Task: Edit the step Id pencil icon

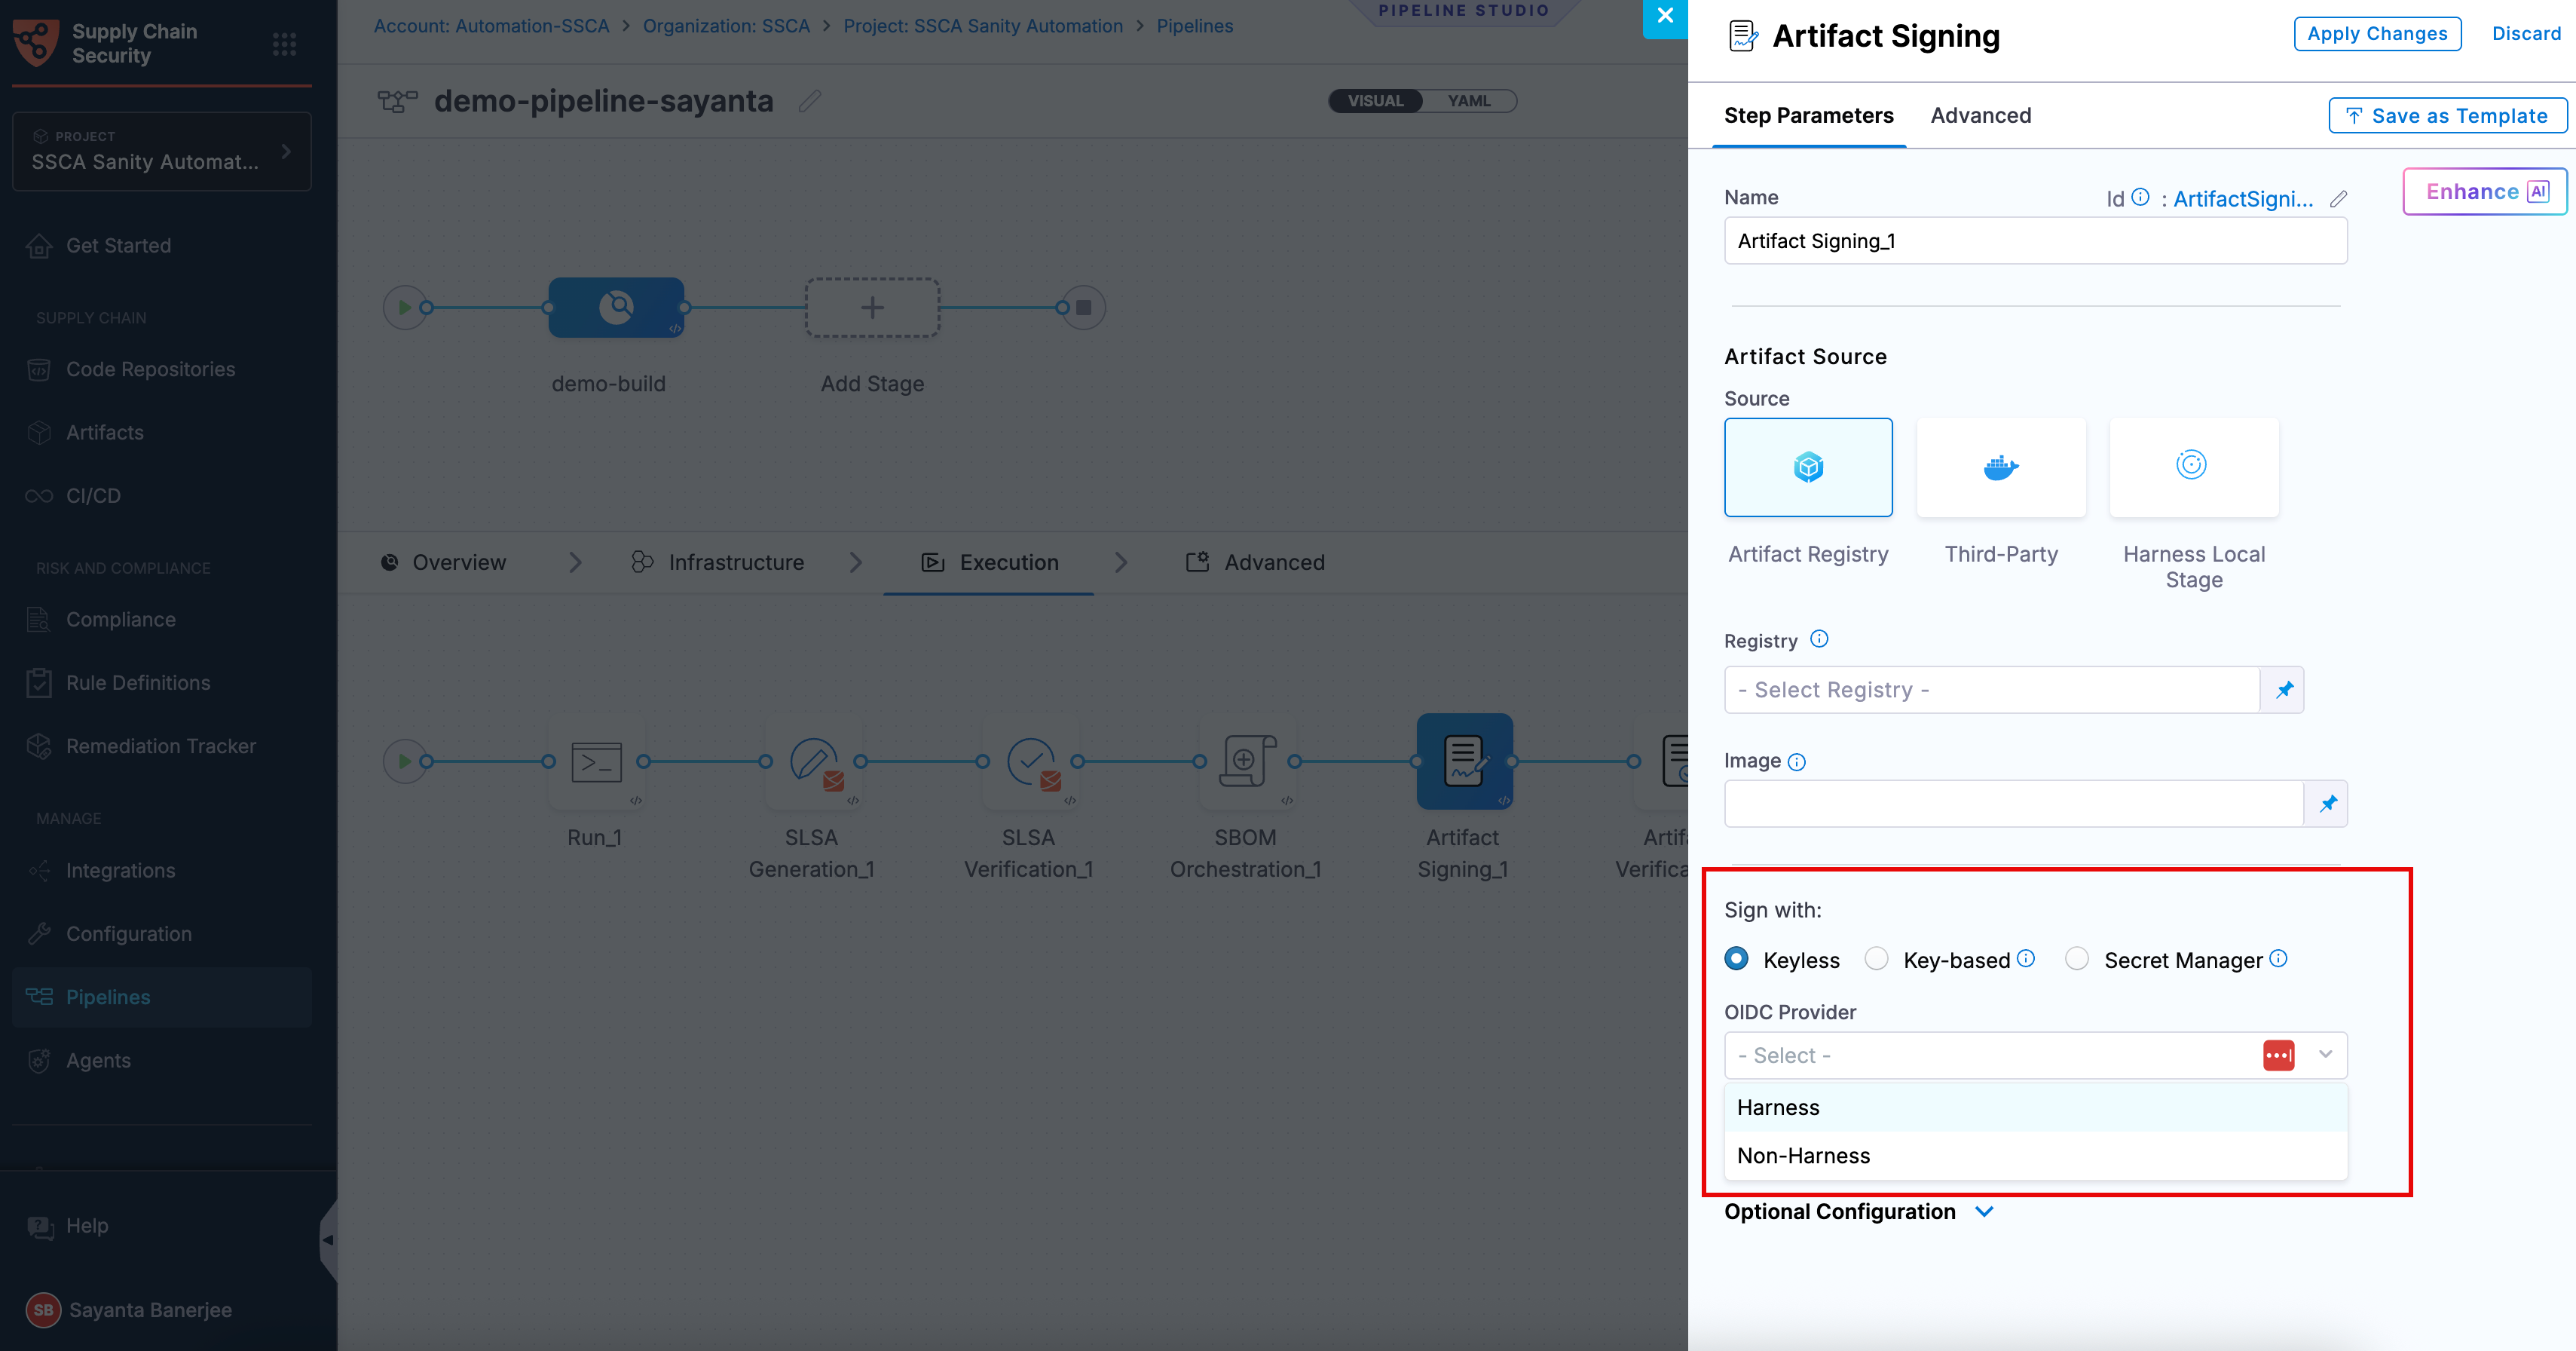Action: pos(2338,199)
